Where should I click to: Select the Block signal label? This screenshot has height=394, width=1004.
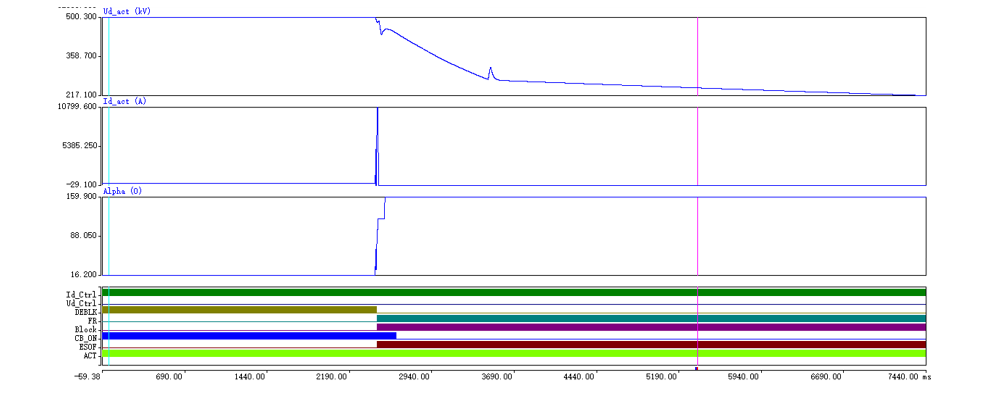point(85,329)
